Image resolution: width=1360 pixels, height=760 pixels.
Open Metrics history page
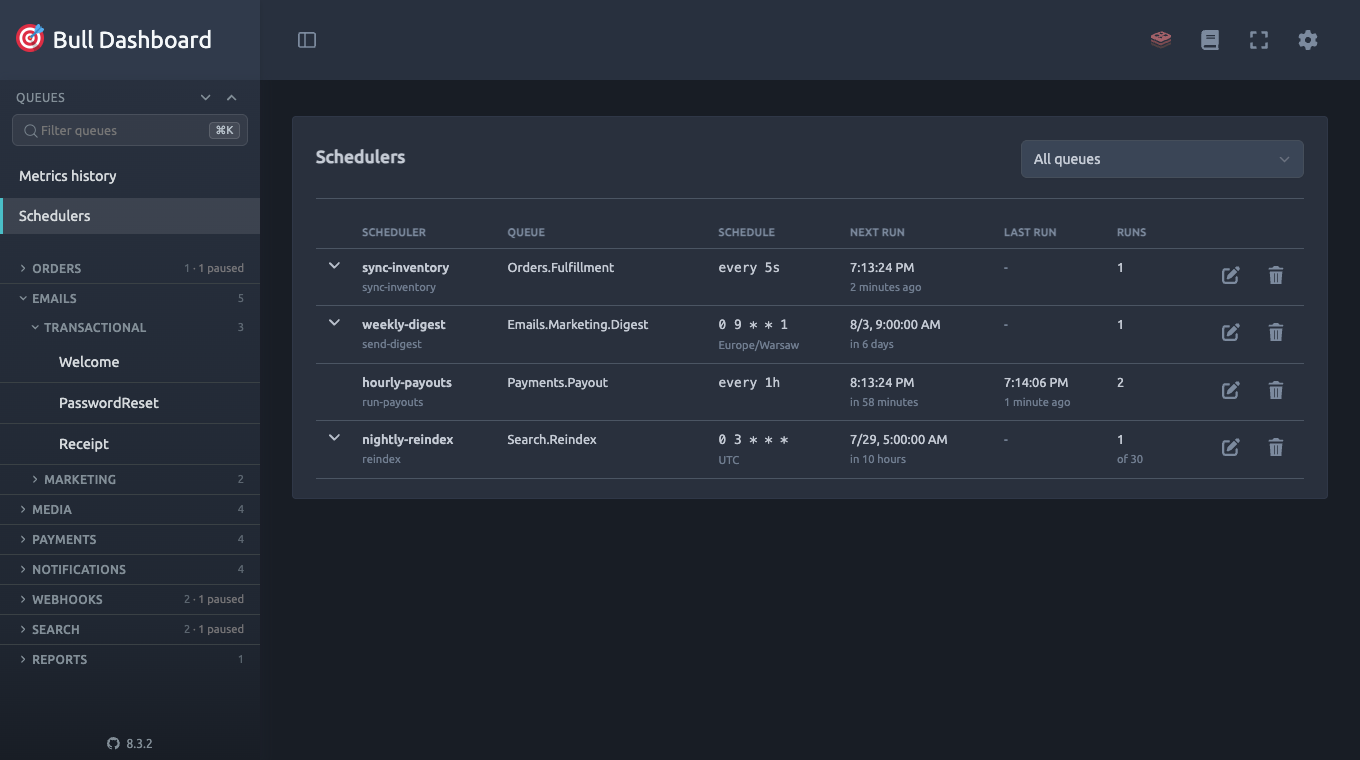point(130,176)
